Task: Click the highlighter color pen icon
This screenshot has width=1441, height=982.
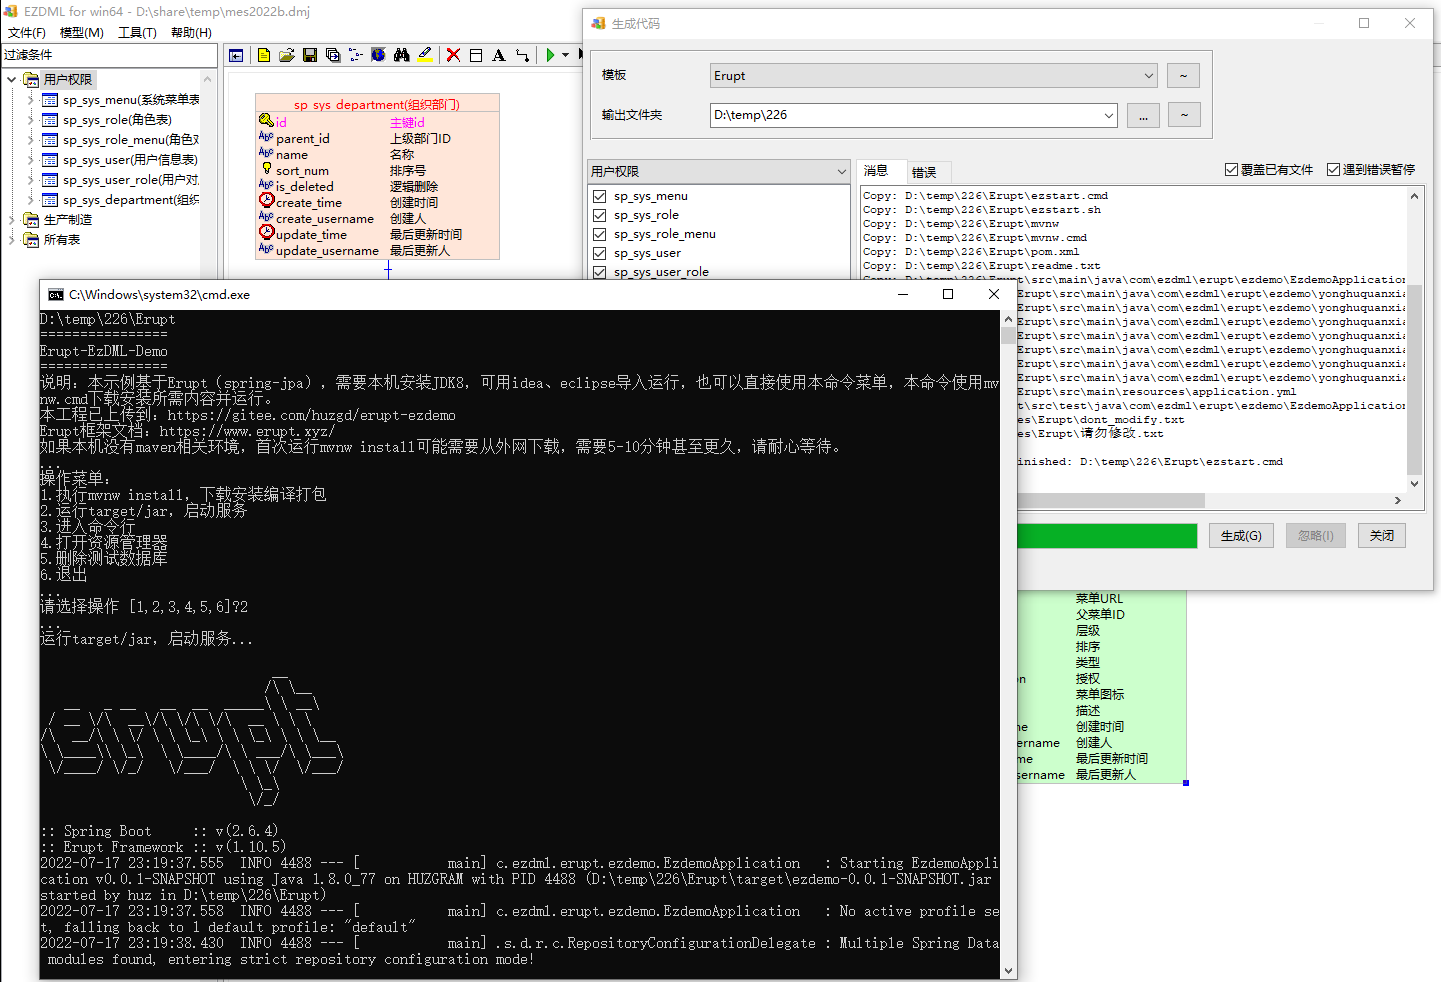Action: [425, 55]
